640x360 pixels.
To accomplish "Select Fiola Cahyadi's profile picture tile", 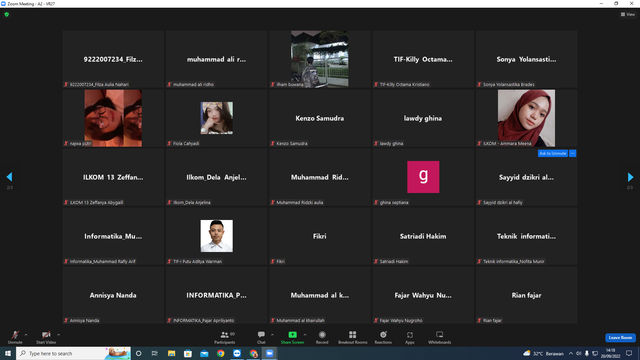I will pyautogui.click(x=216, y=118).
